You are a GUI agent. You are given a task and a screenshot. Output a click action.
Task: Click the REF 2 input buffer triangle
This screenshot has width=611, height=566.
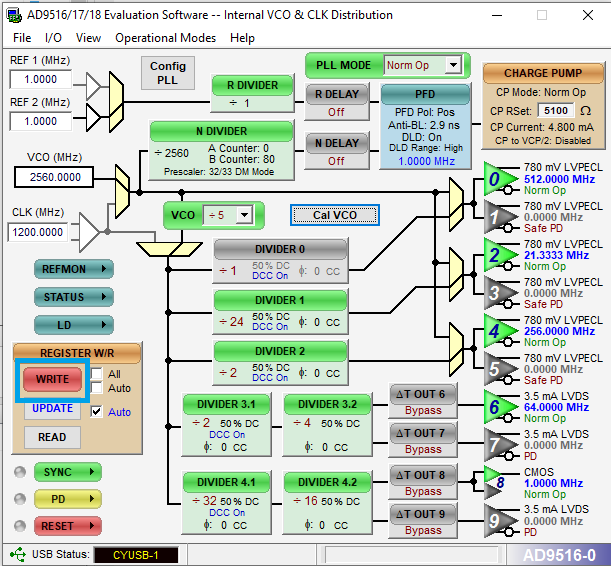93,117
